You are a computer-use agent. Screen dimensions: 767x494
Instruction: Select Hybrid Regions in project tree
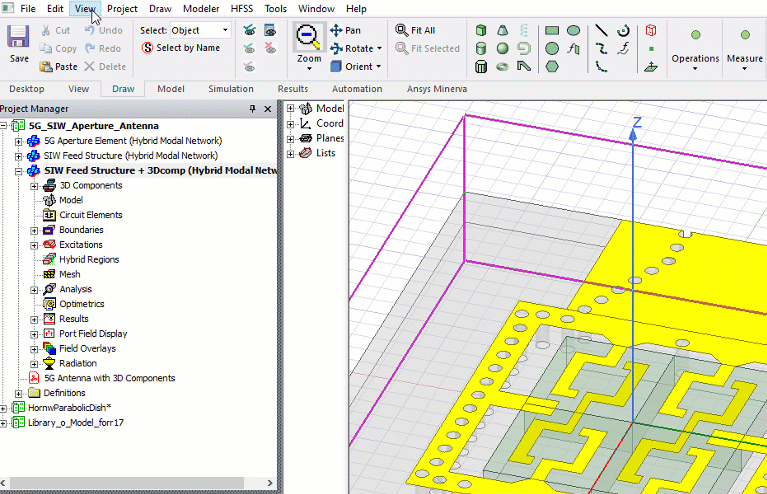[x=88, y=259]
